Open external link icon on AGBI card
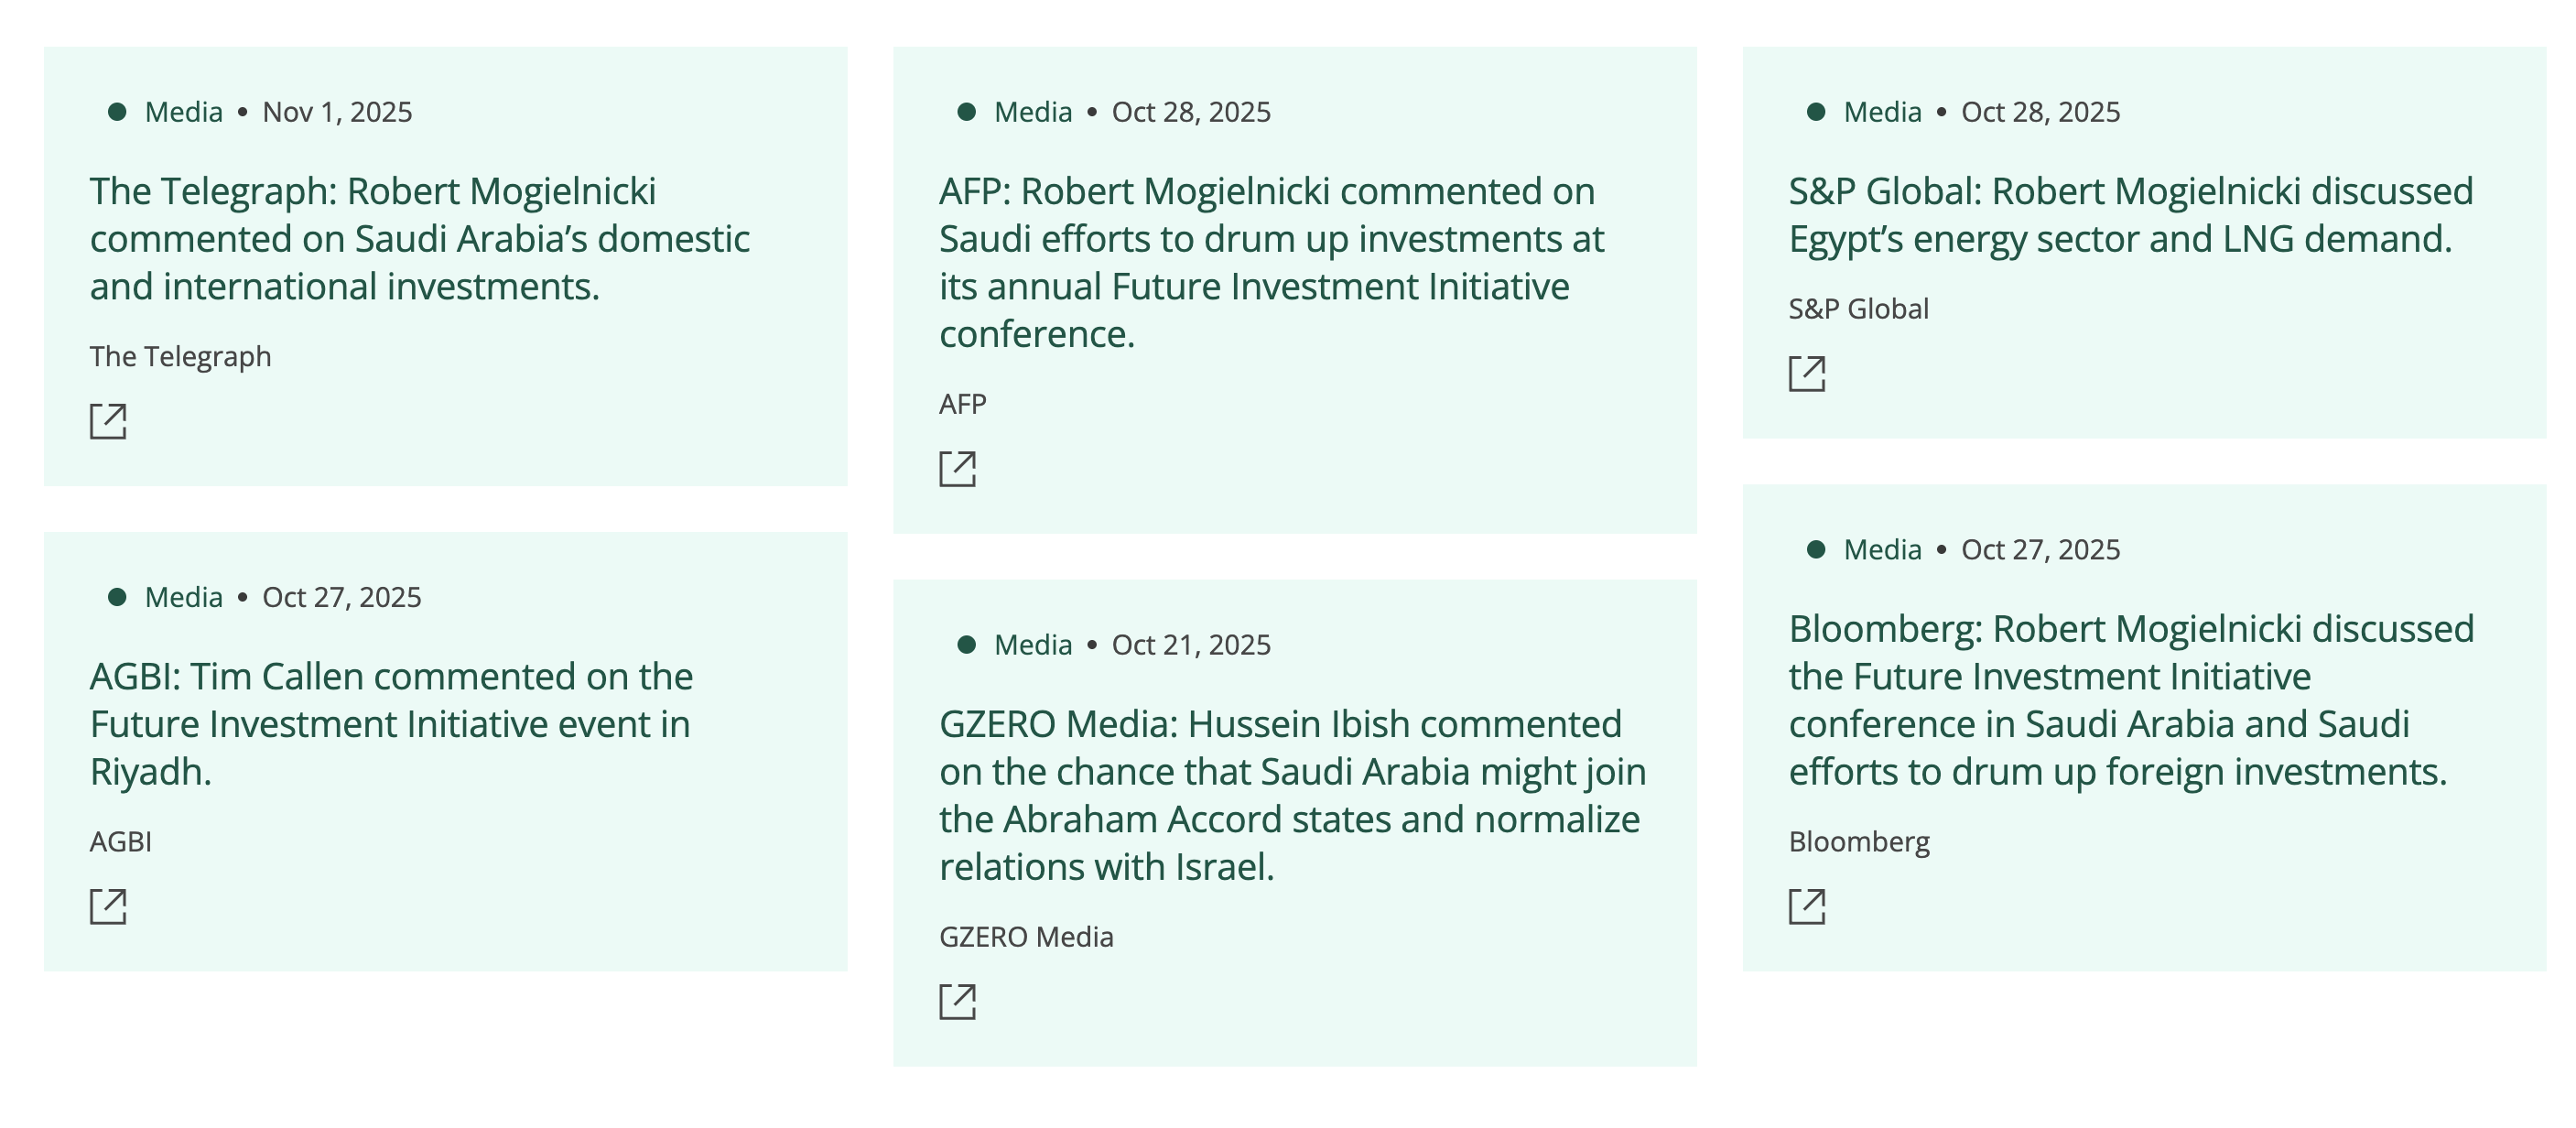The width and height of the screenshot is (2576, 1128). [x=108, y=906]
